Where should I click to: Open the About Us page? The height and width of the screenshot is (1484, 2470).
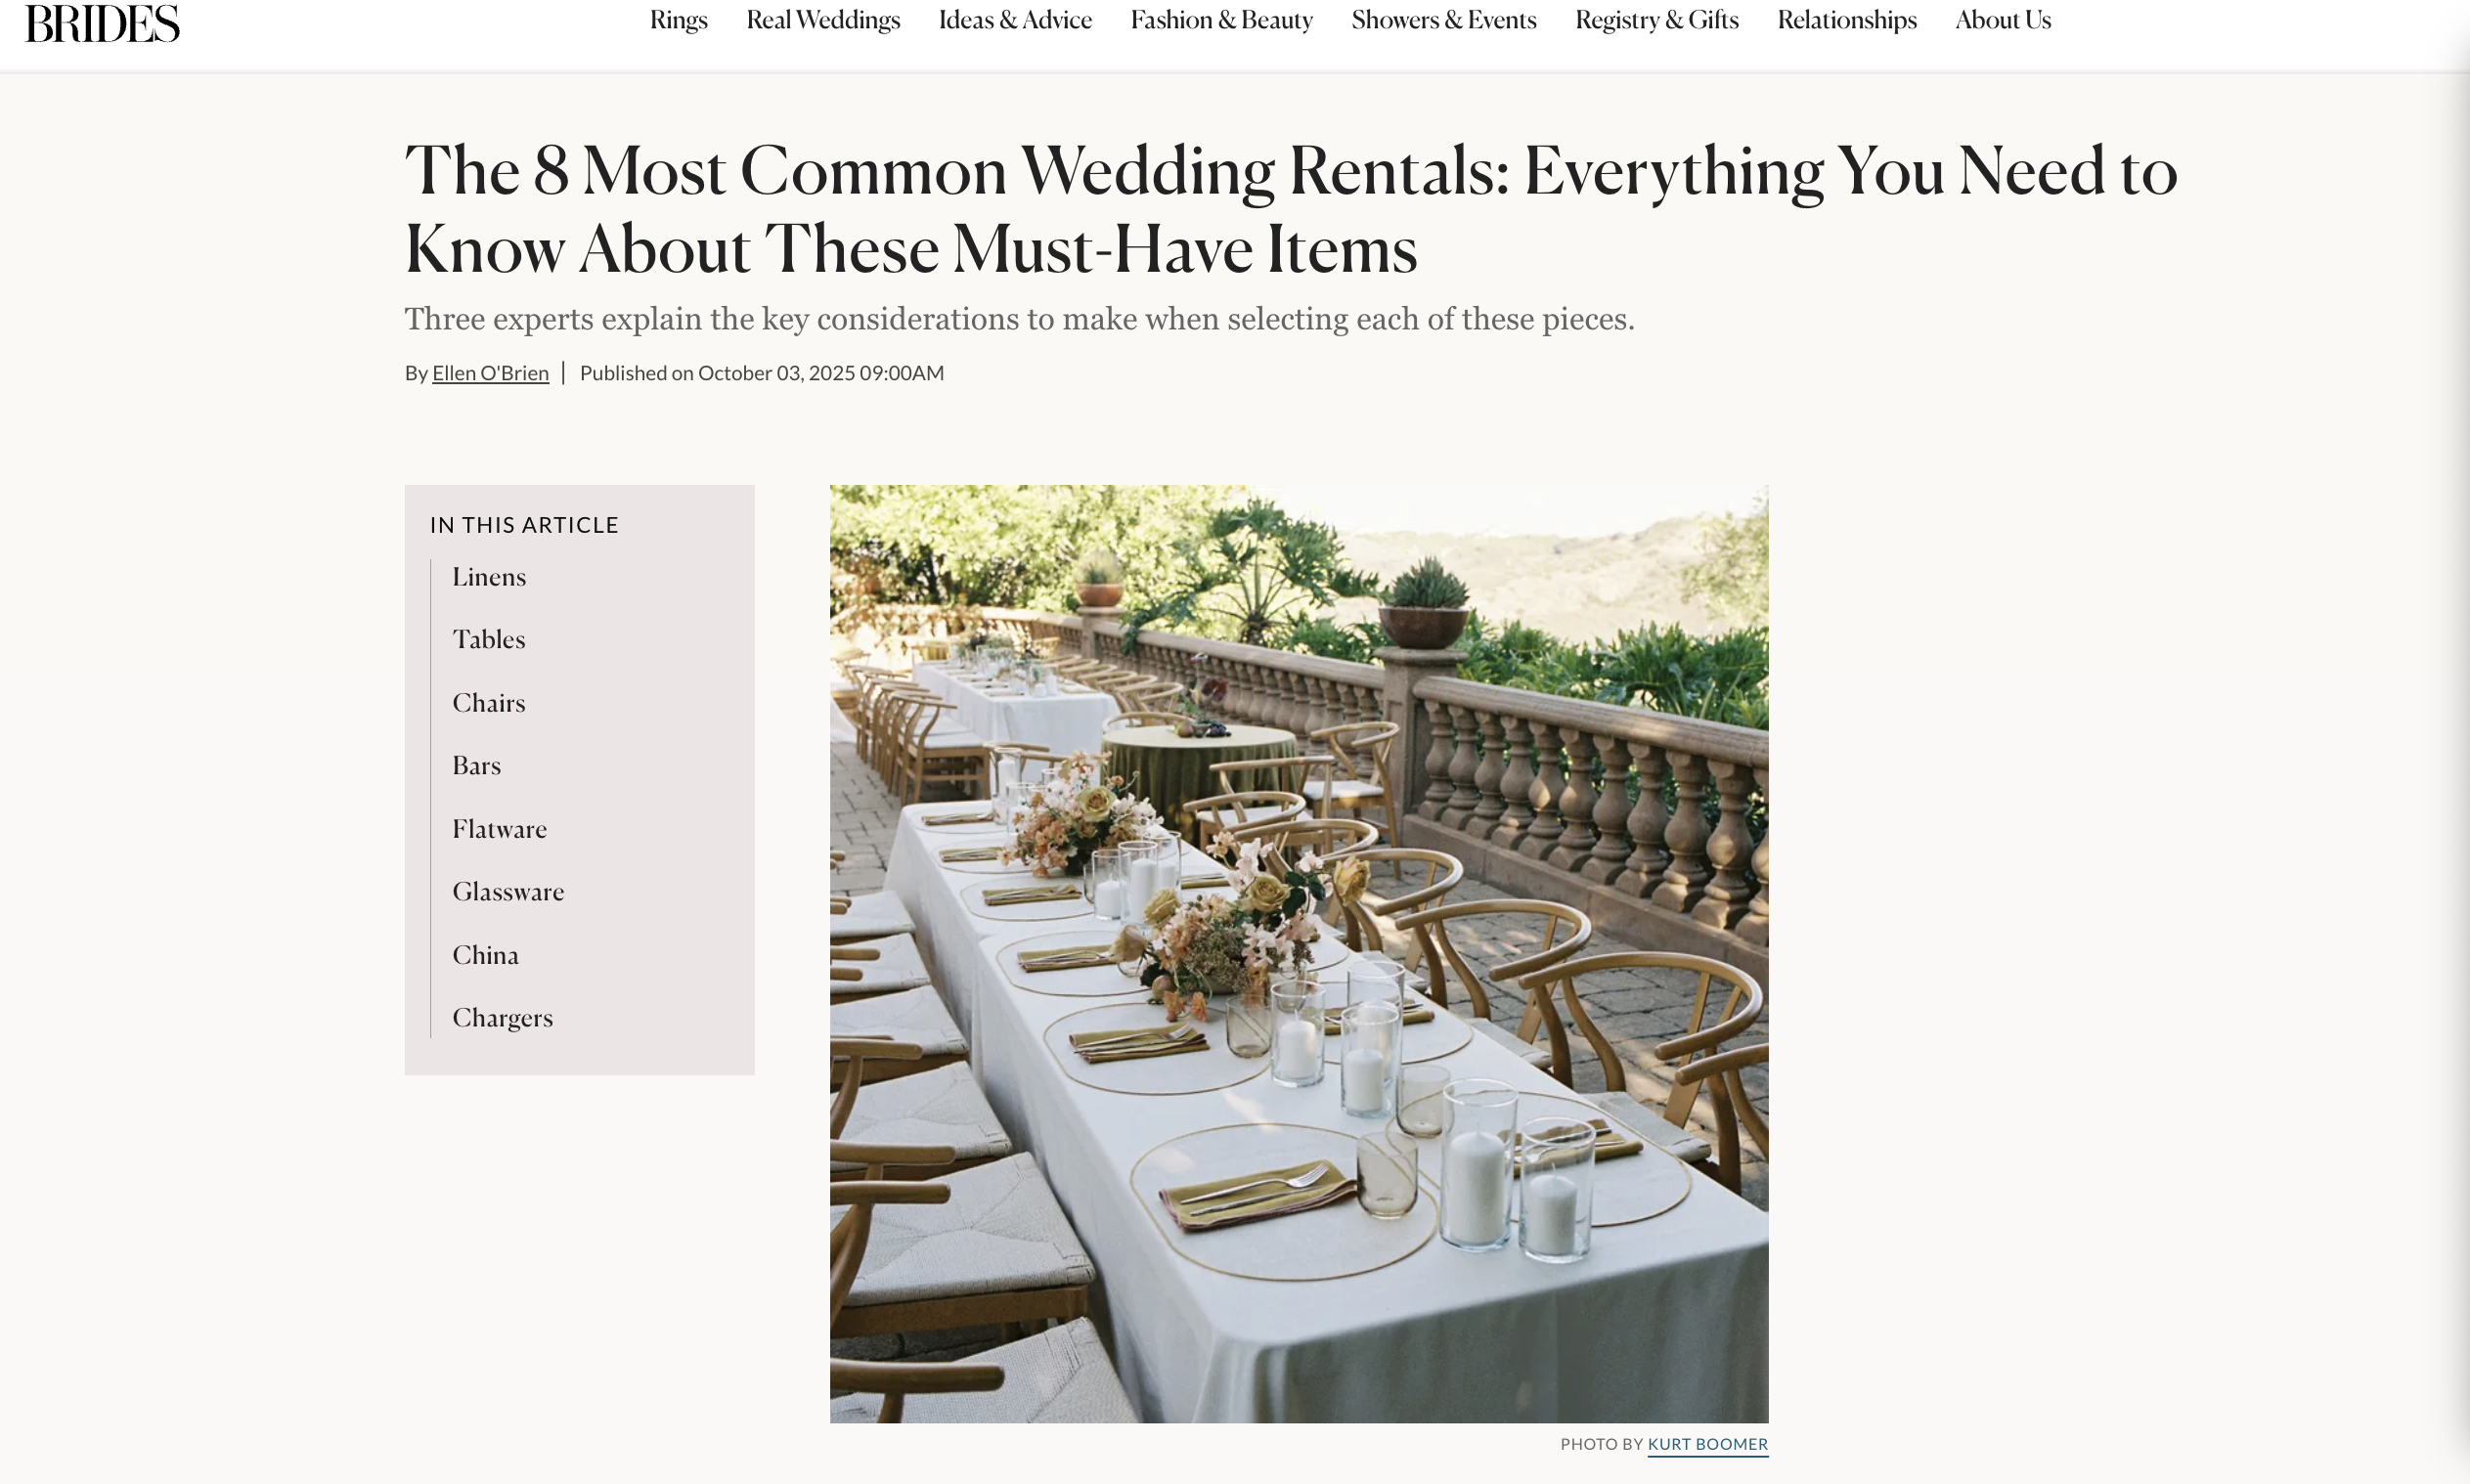pyautogui.click(x=2002, y=20)
